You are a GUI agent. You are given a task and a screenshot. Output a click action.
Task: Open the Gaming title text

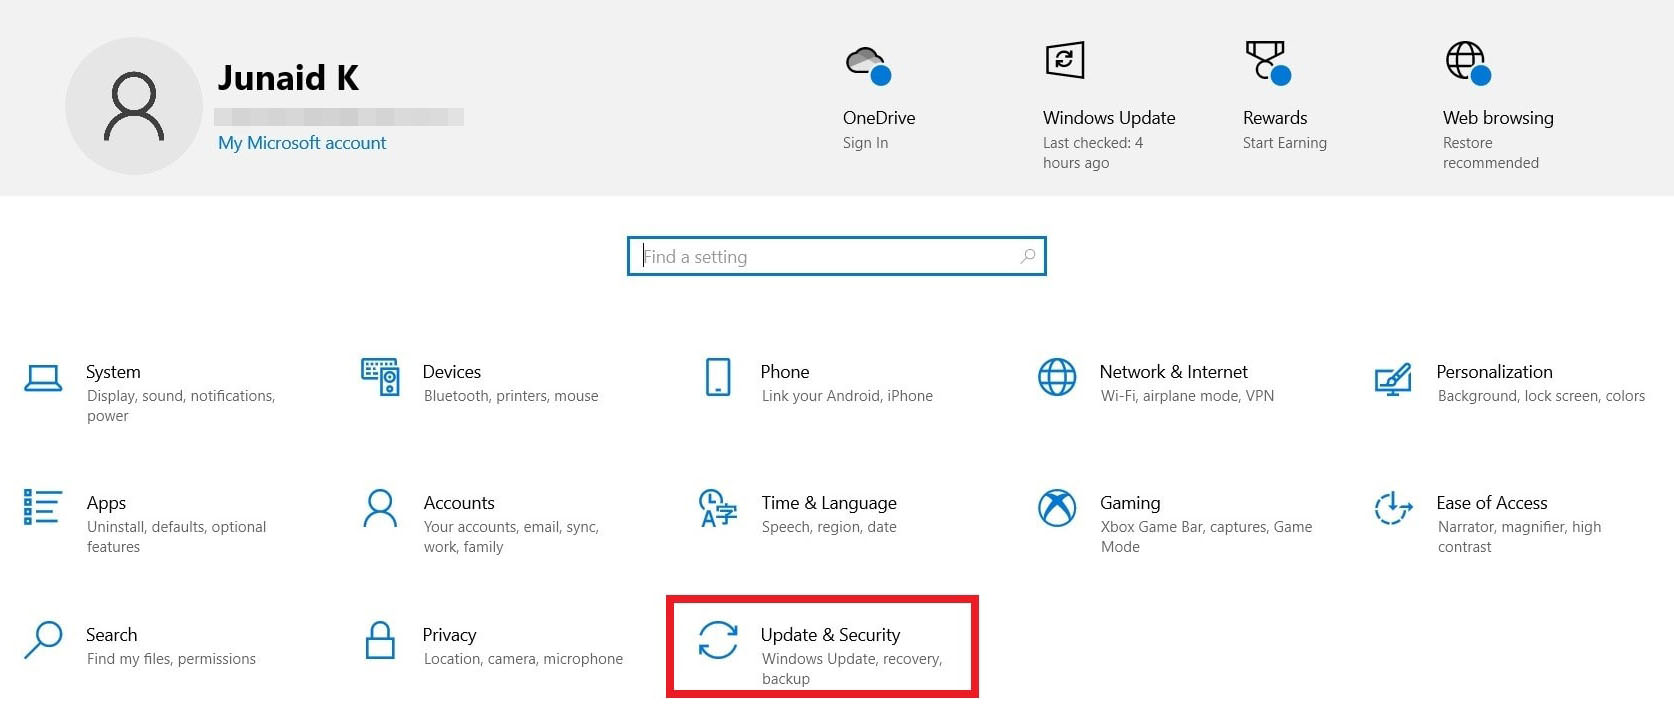(x=1130, y=503)
